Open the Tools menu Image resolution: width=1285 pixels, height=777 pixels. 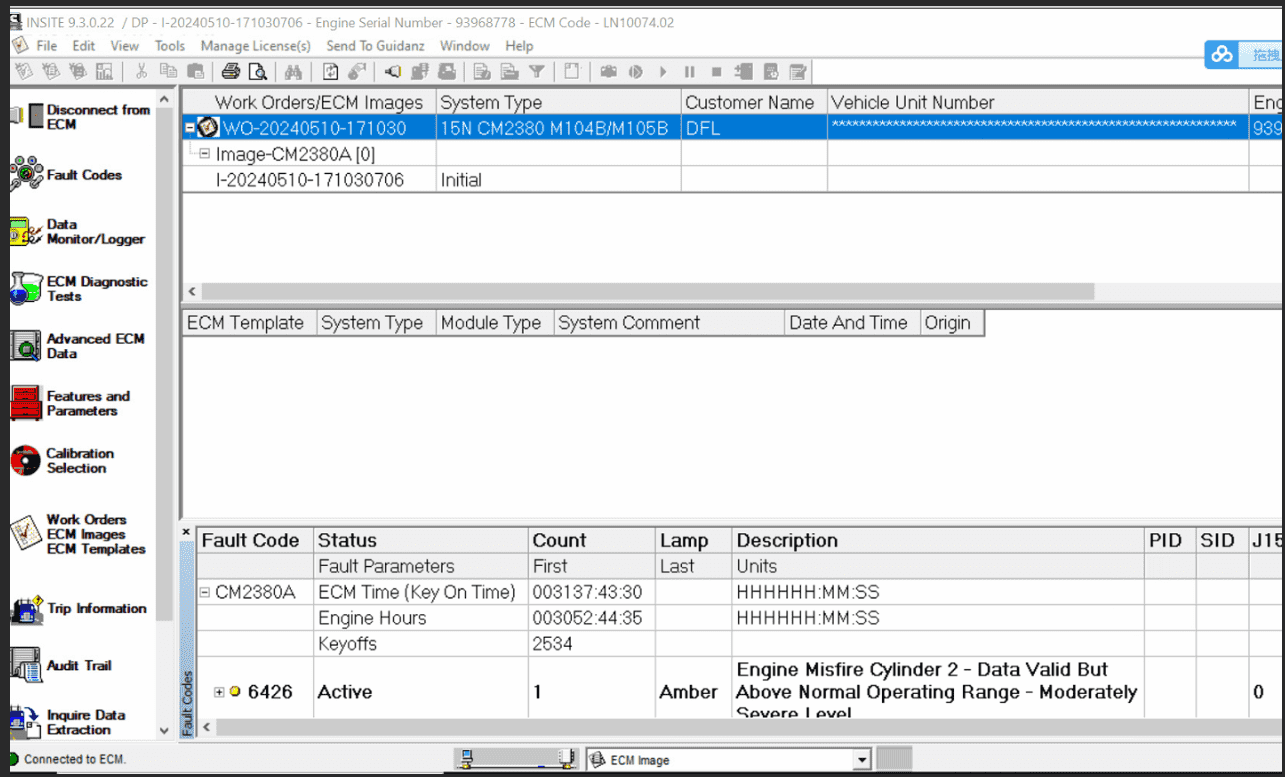pyautogui.click(x=169, y=46)
